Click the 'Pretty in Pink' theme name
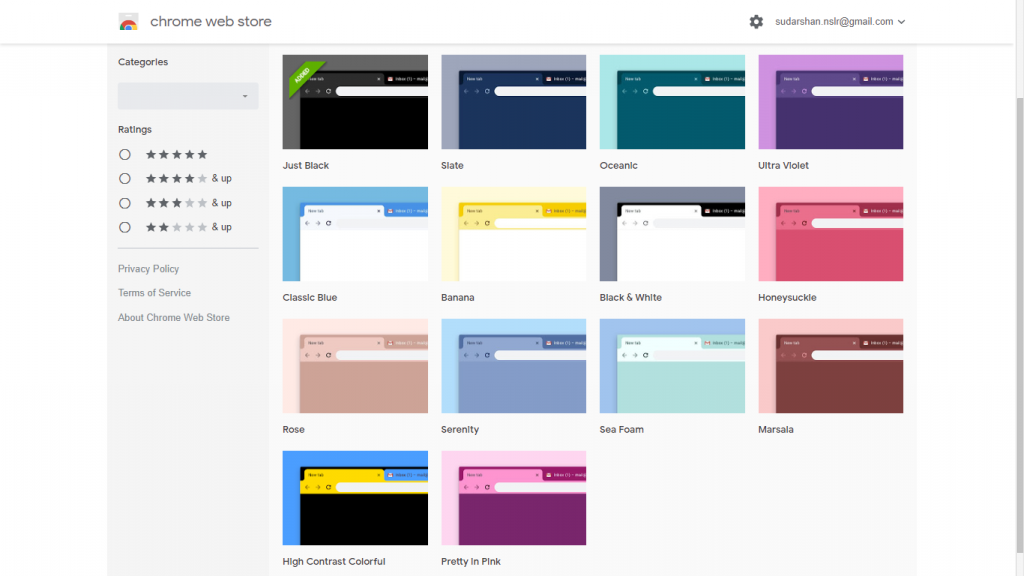The height and width of the screenshot is (576, 1024). tap(471, 561)
